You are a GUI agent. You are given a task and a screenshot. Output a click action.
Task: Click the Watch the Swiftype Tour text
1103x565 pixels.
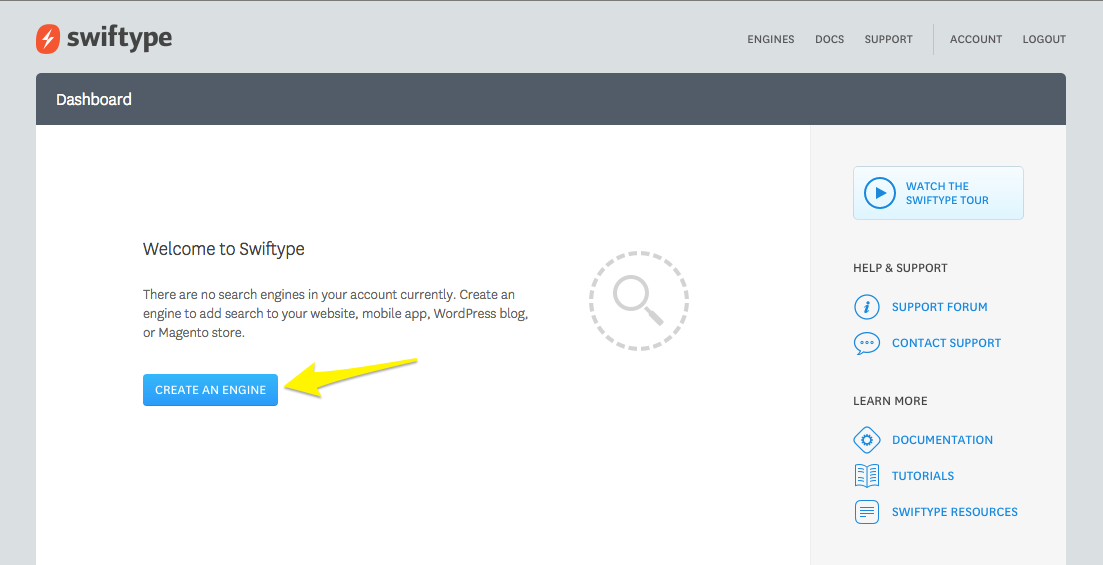[946, 193]
